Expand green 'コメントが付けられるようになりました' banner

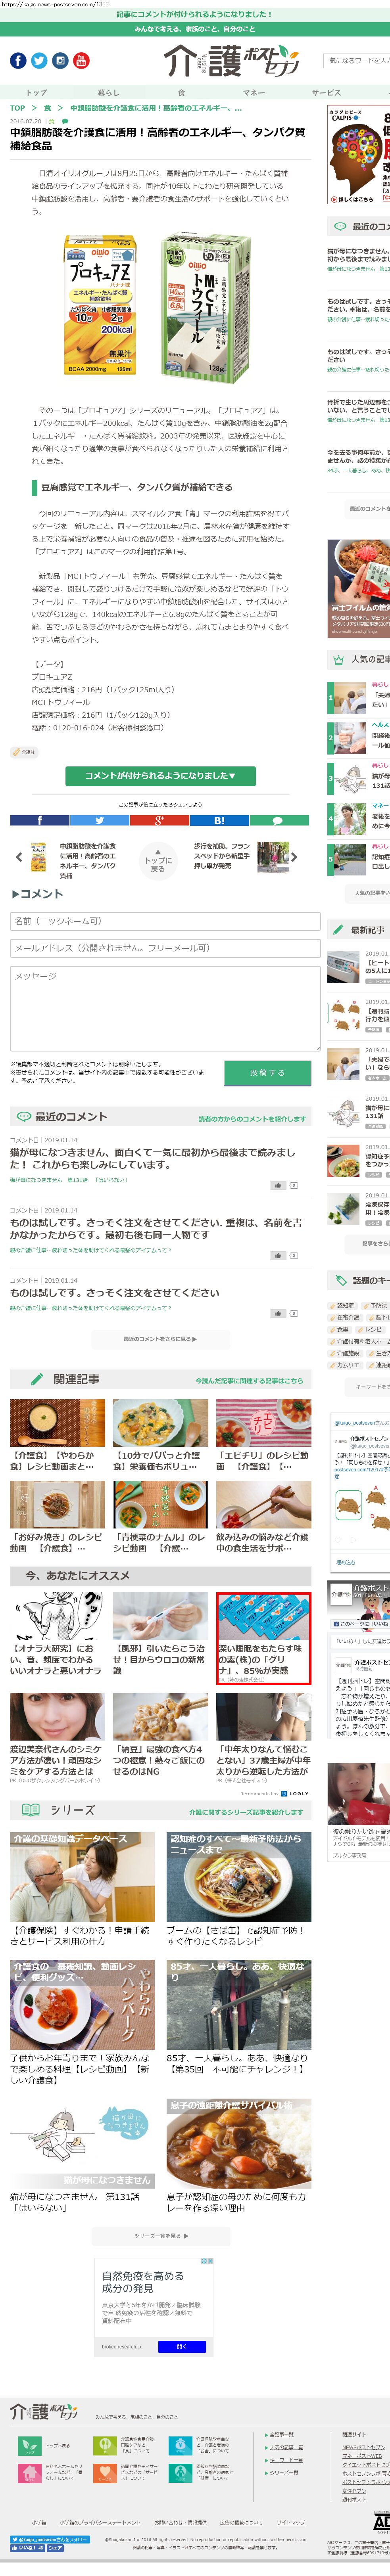coord(160,776)
